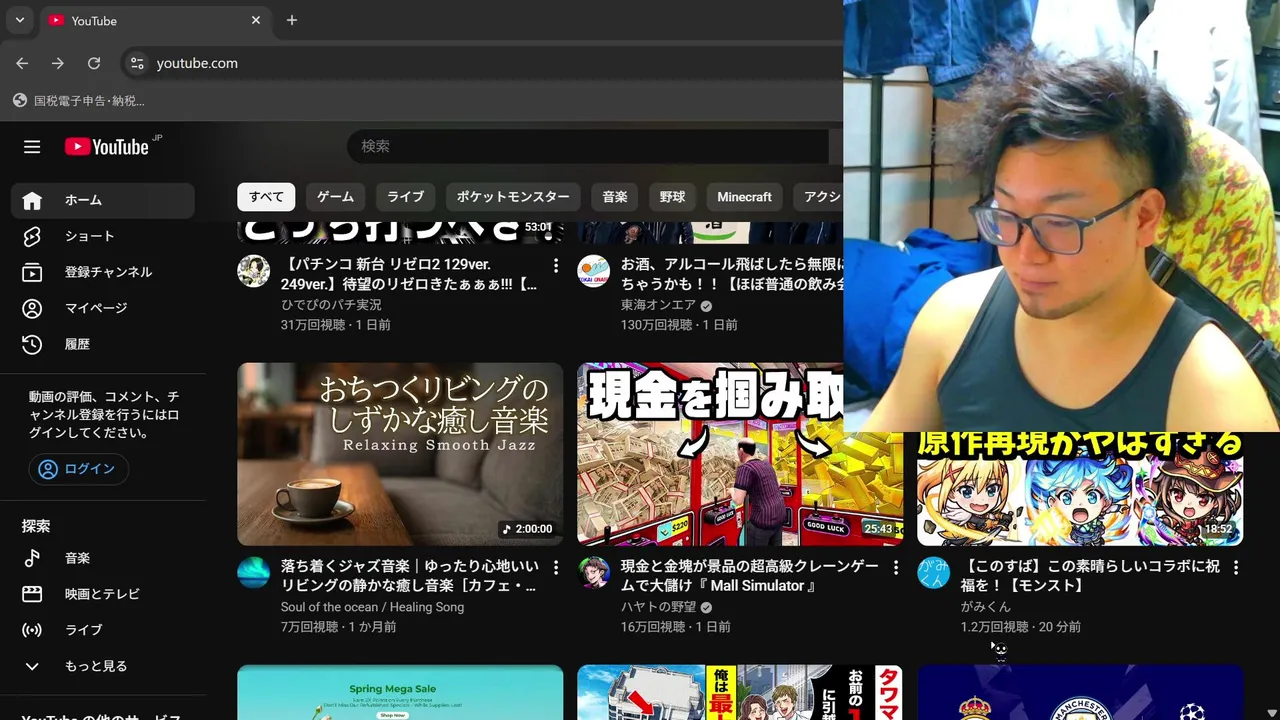
Task: Open the Manchester City match thumbnail
Action: [x=1080, y=692]
